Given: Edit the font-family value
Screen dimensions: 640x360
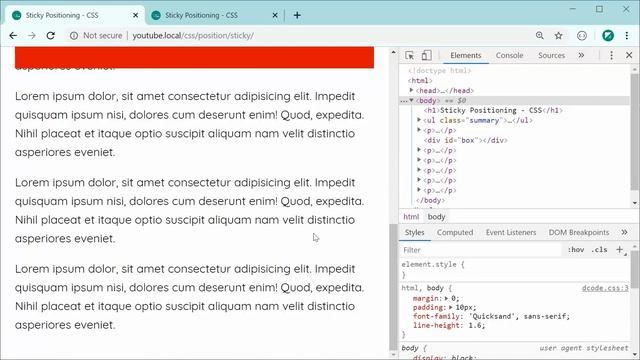Looking at the screenshot, I should pyautogui.click(x=518, y=316).
